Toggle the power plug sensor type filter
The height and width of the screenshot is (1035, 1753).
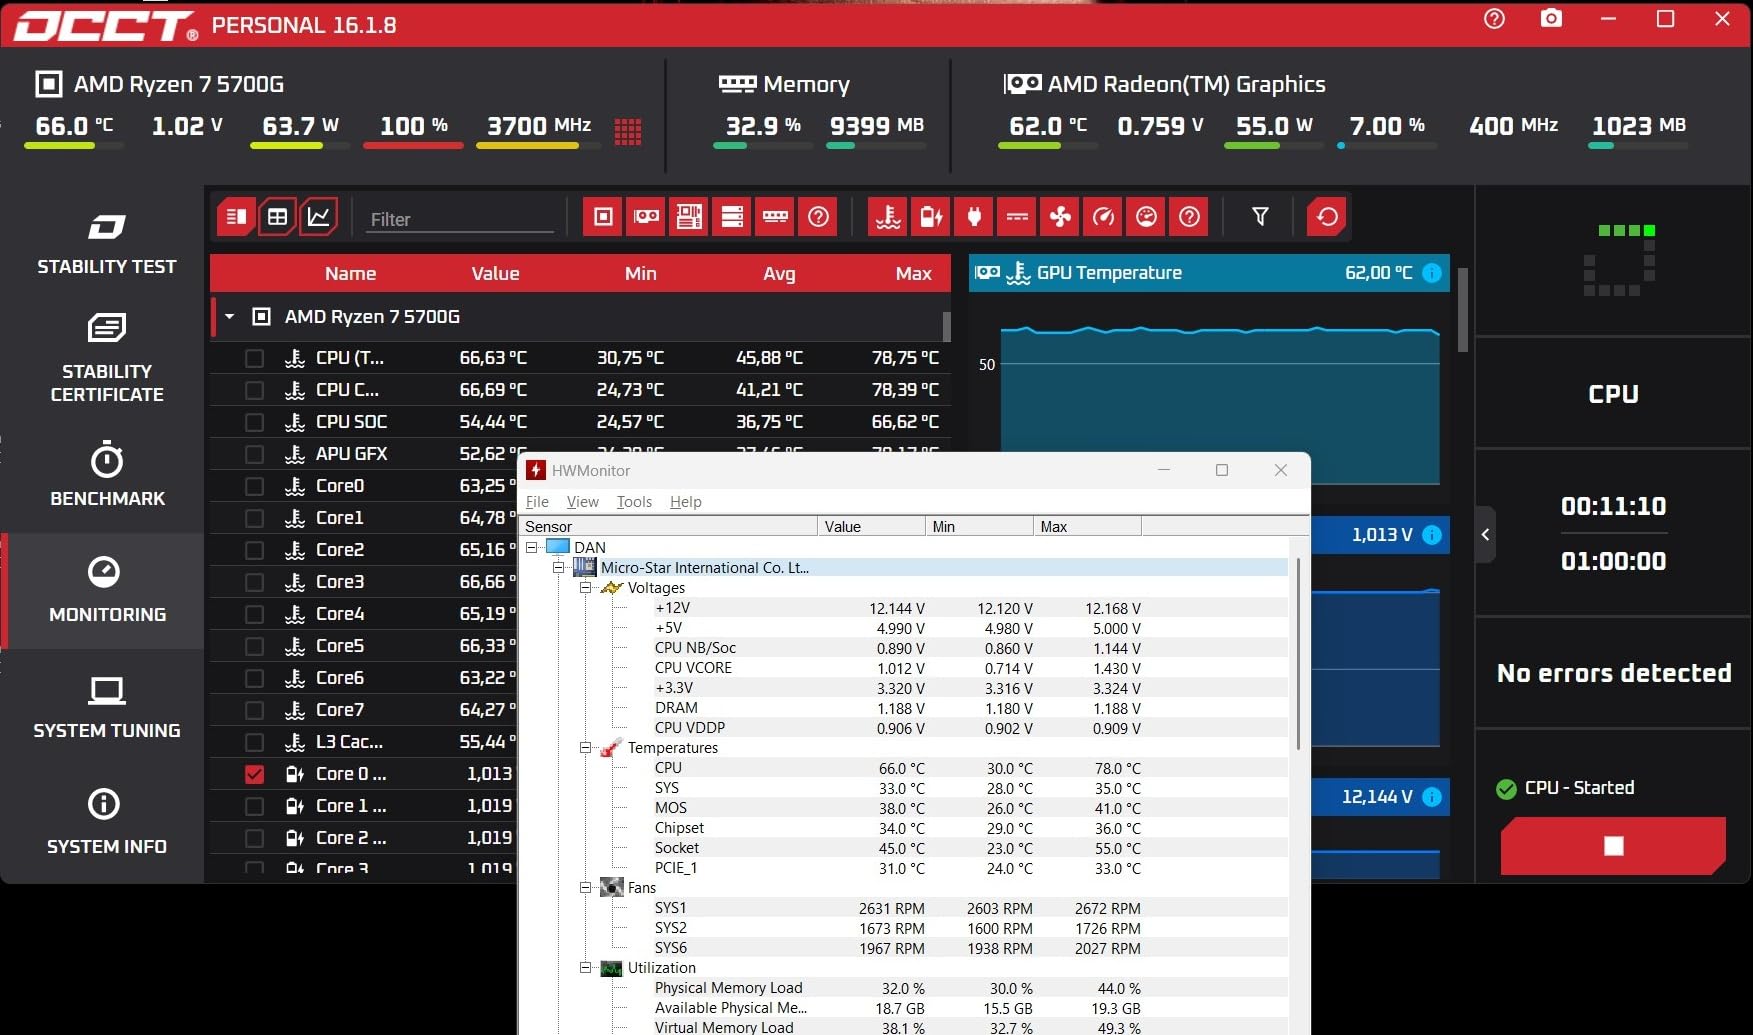tap(975, 217)
